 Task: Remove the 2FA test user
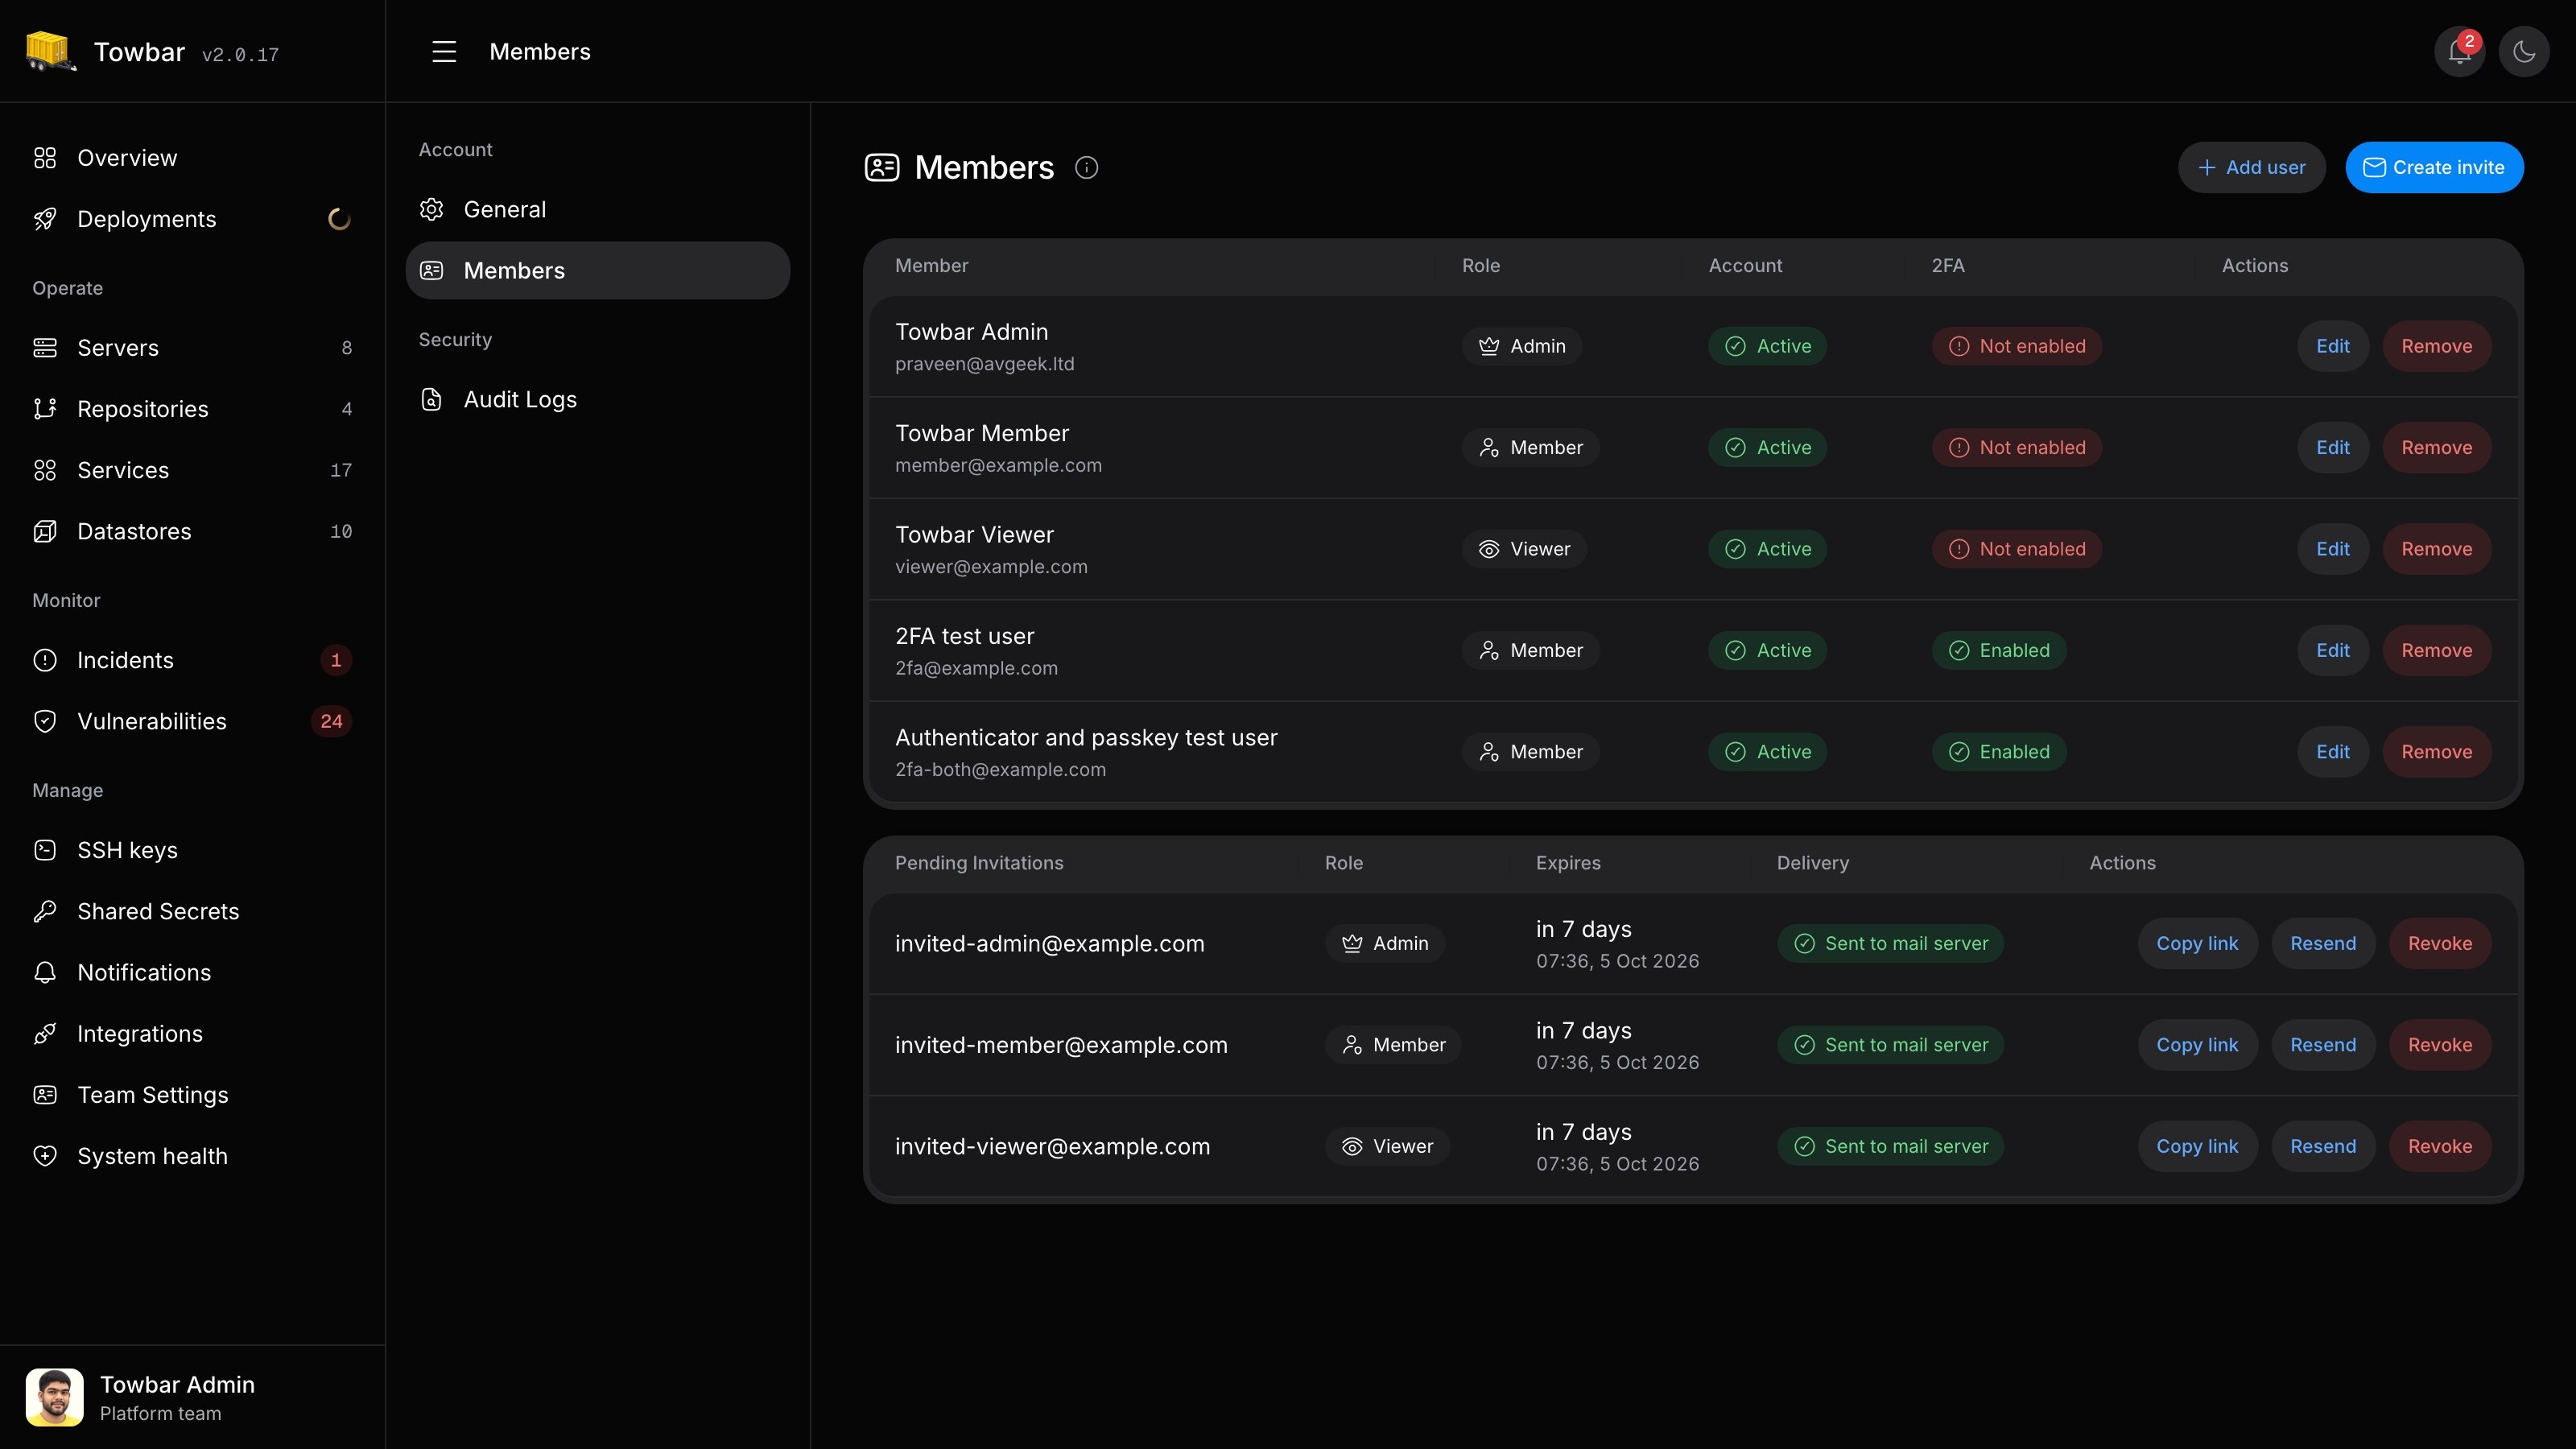(x=2436, y=651)
